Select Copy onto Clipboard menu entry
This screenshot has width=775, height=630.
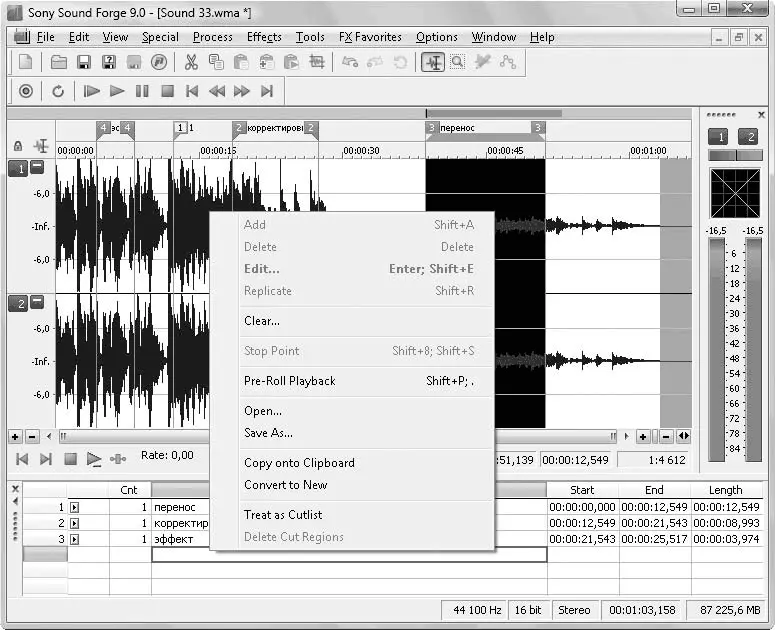point(299,463)
